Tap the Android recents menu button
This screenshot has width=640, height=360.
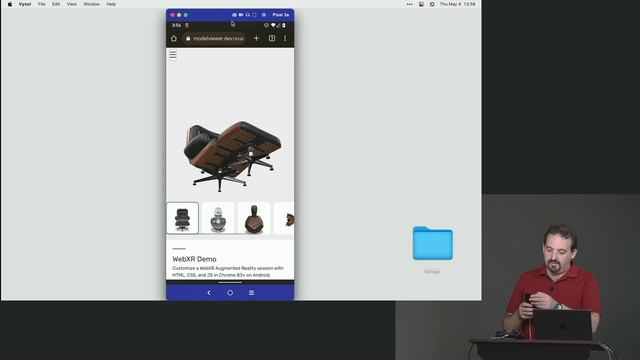(x=251, y=293)
